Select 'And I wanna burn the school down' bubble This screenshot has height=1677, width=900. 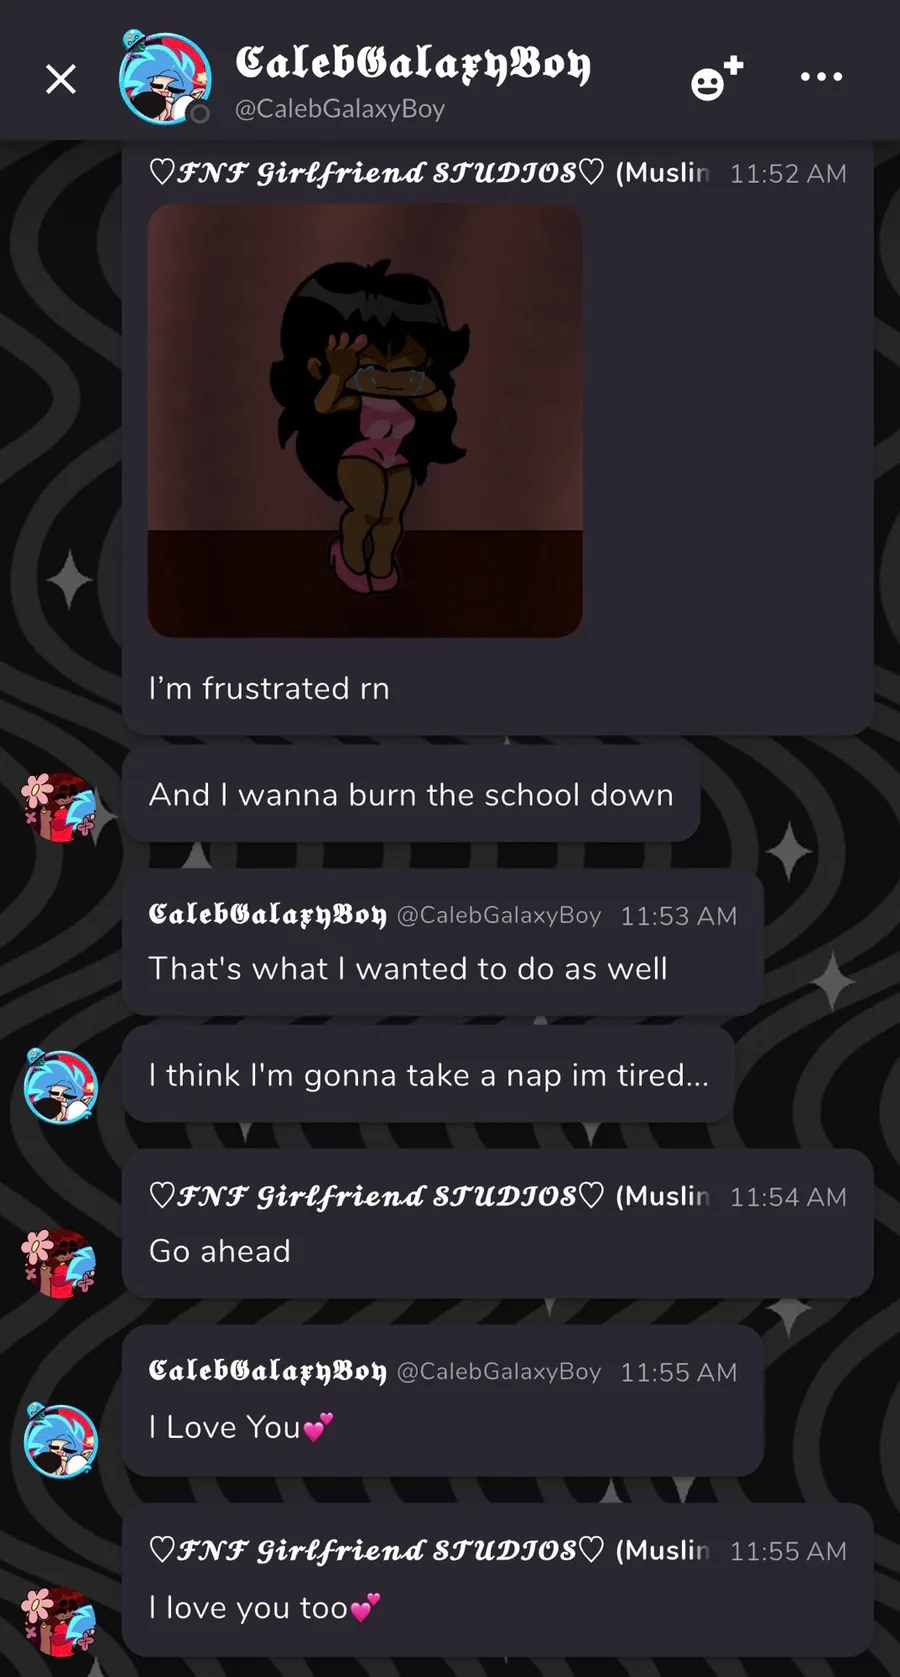pos(411,794)
